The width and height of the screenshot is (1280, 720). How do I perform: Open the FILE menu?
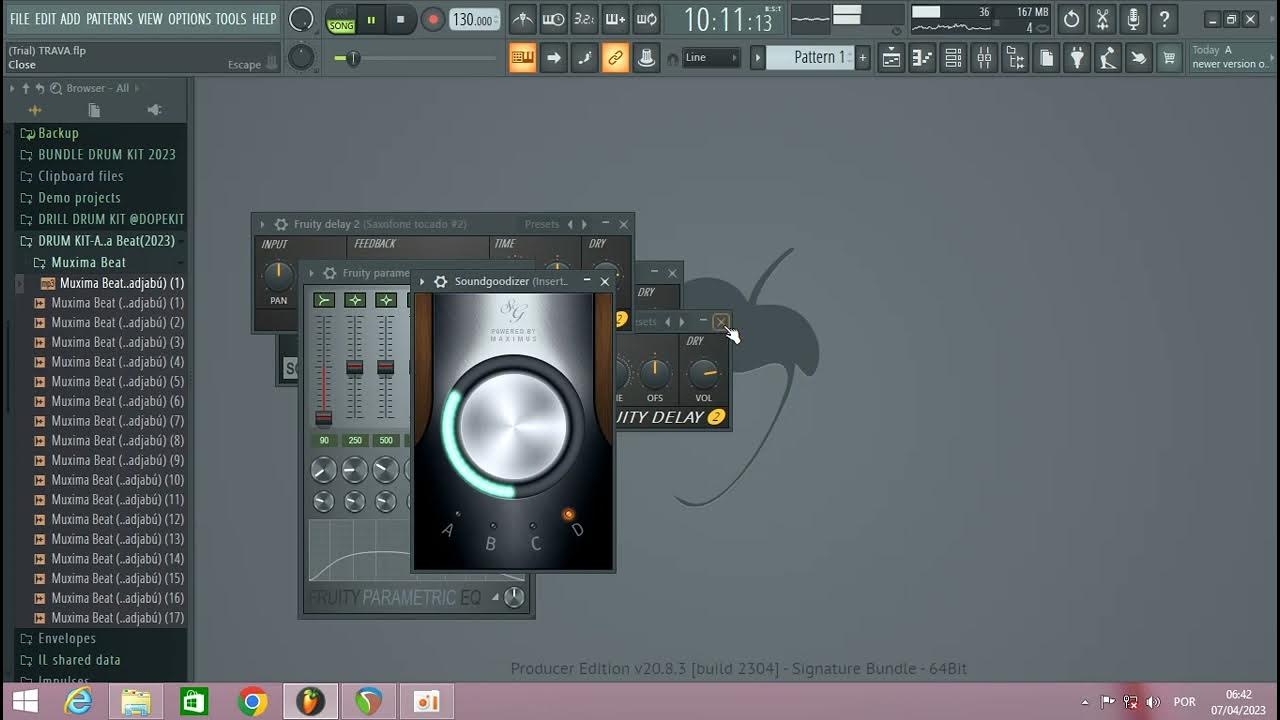(20, 19)
